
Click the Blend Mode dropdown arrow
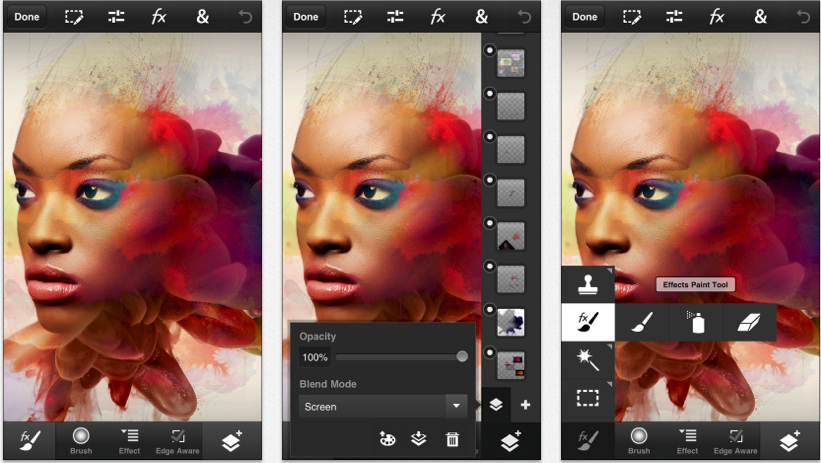456,406
